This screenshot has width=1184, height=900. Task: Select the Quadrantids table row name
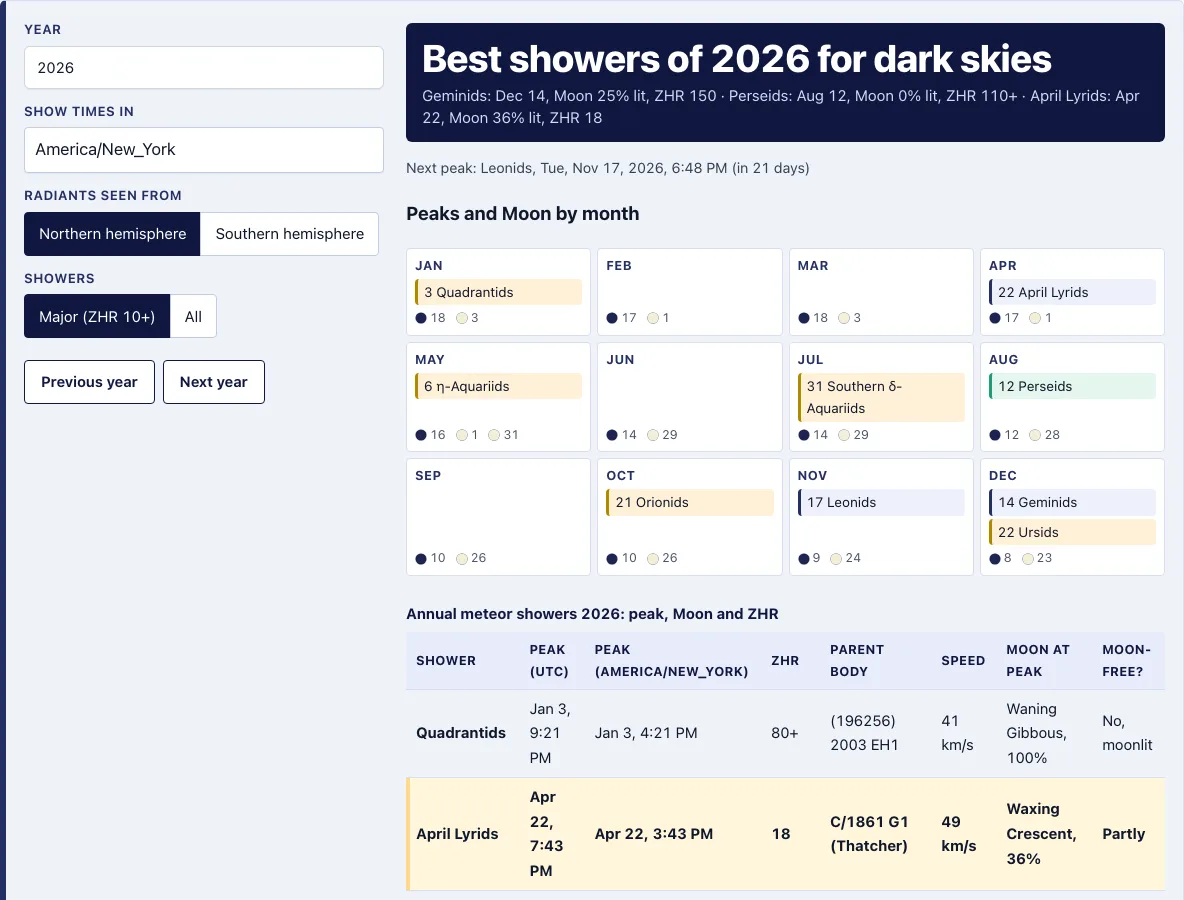pos(461,733)
